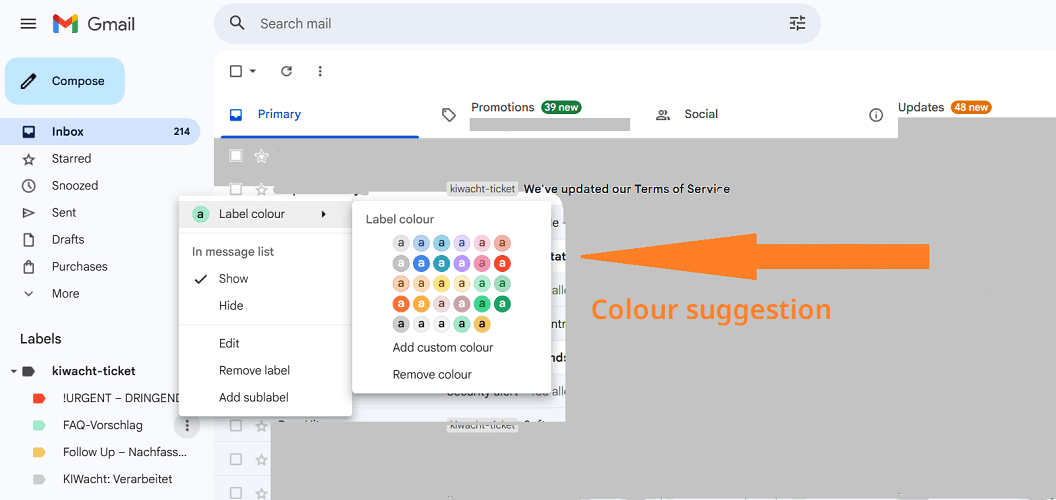This screenshot has height=500, width=1056.
Task: Star the Terms of Service email
Action: (261, 189)
